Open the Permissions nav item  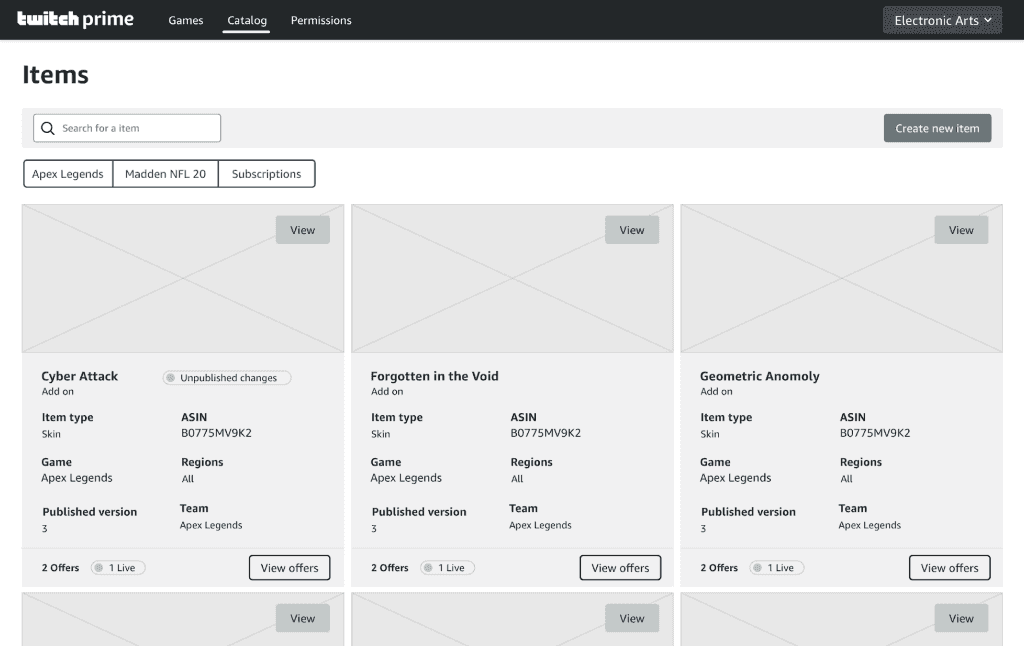point(321,20)
